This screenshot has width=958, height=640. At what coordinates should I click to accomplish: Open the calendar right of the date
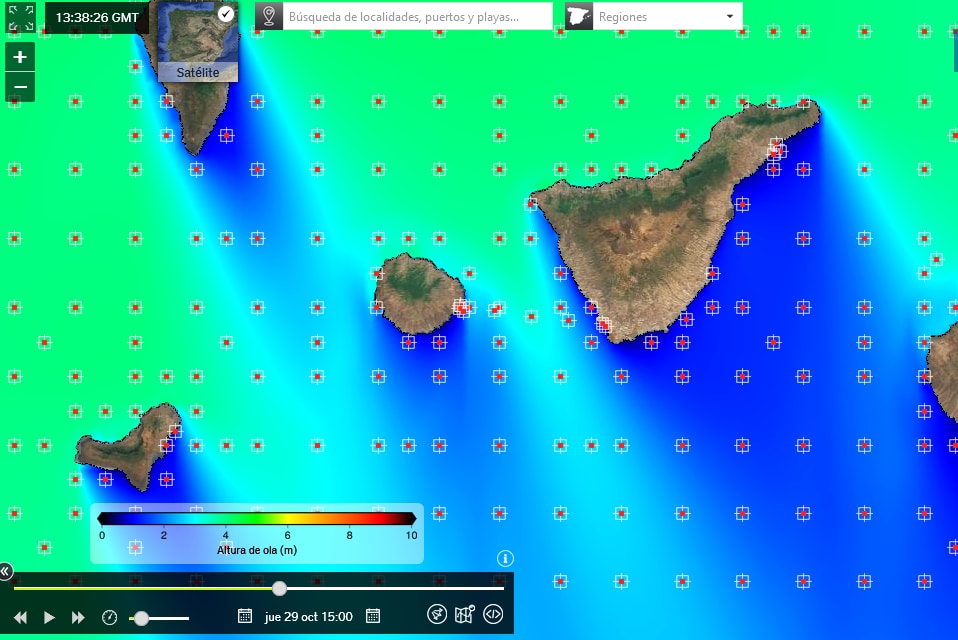(x=373, y=616)
